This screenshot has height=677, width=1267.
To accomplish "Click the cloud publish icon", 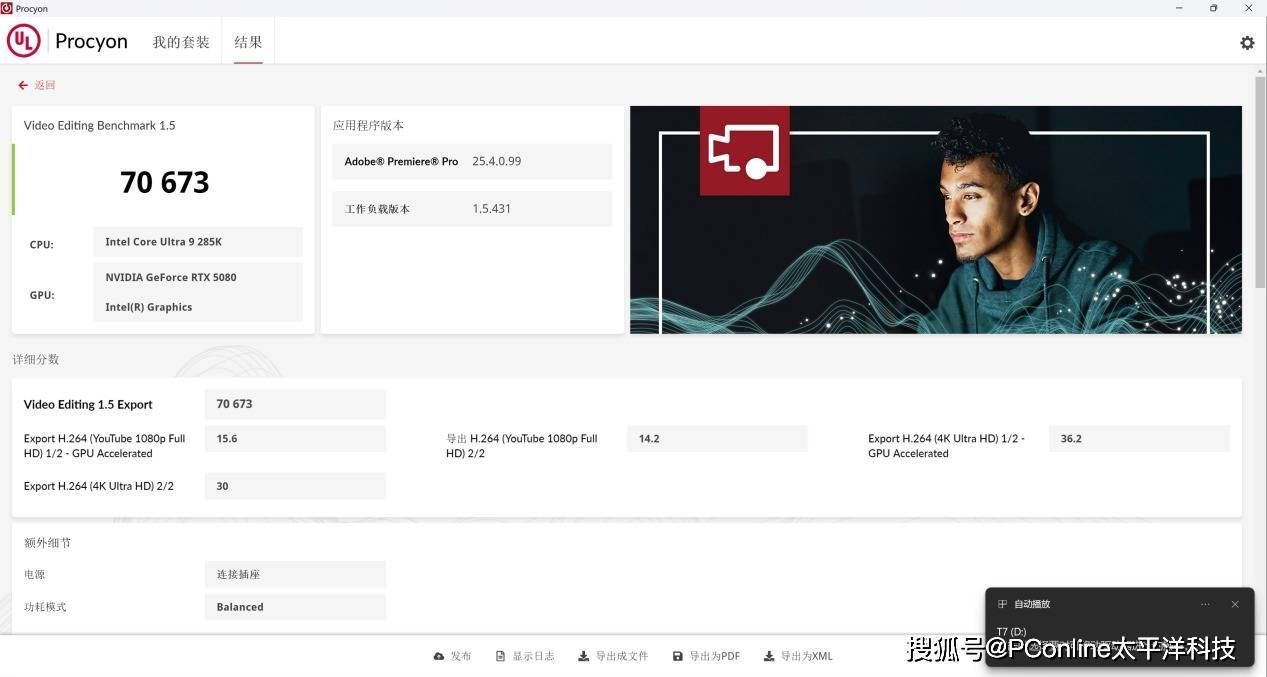I will (x=438, y=656).
